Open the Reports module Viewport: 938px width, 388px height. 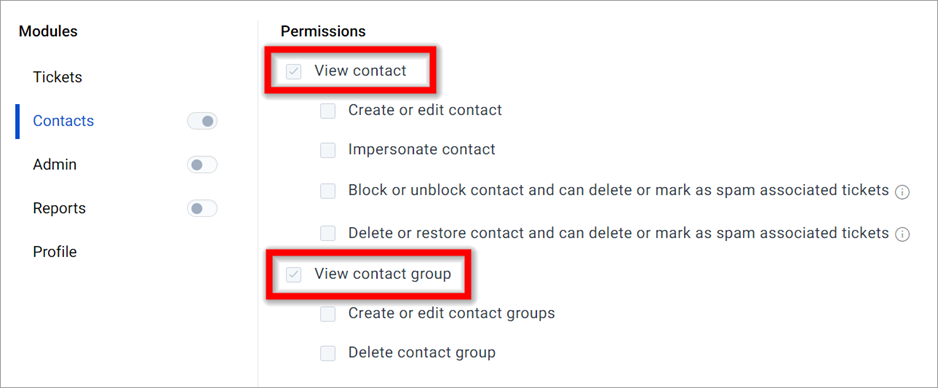[59, 208]
